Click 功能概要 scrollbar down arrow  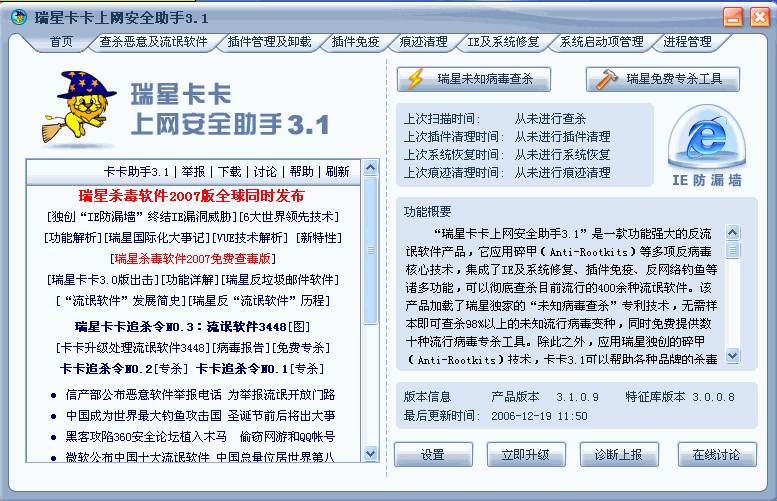click(732, 355)
